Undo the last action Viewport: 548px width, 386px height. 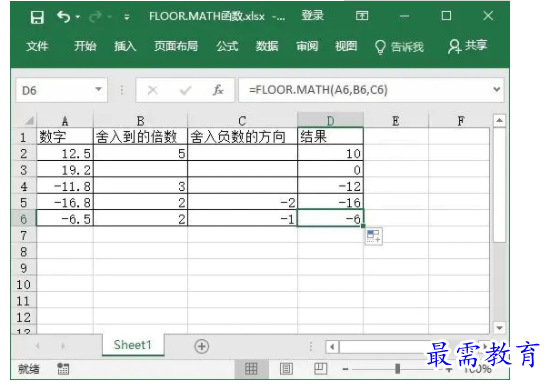tap(64, 16)
